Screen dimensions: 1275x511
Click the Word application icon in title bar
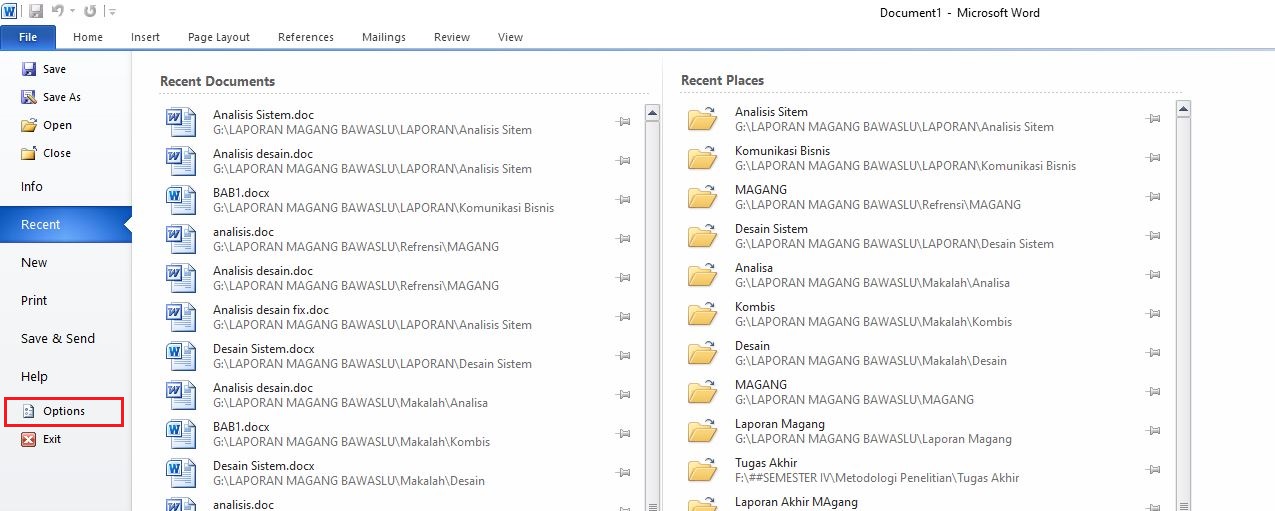click(9, 11)
